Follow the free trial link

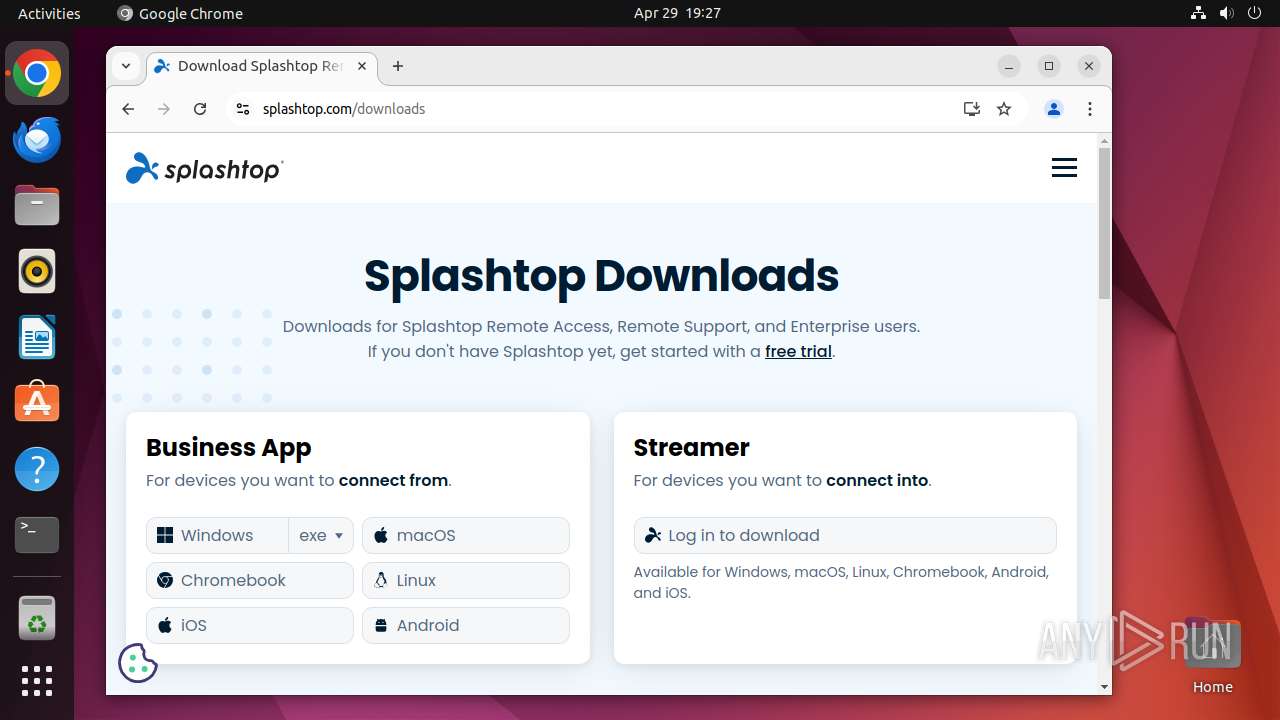[x=798, y=351]
